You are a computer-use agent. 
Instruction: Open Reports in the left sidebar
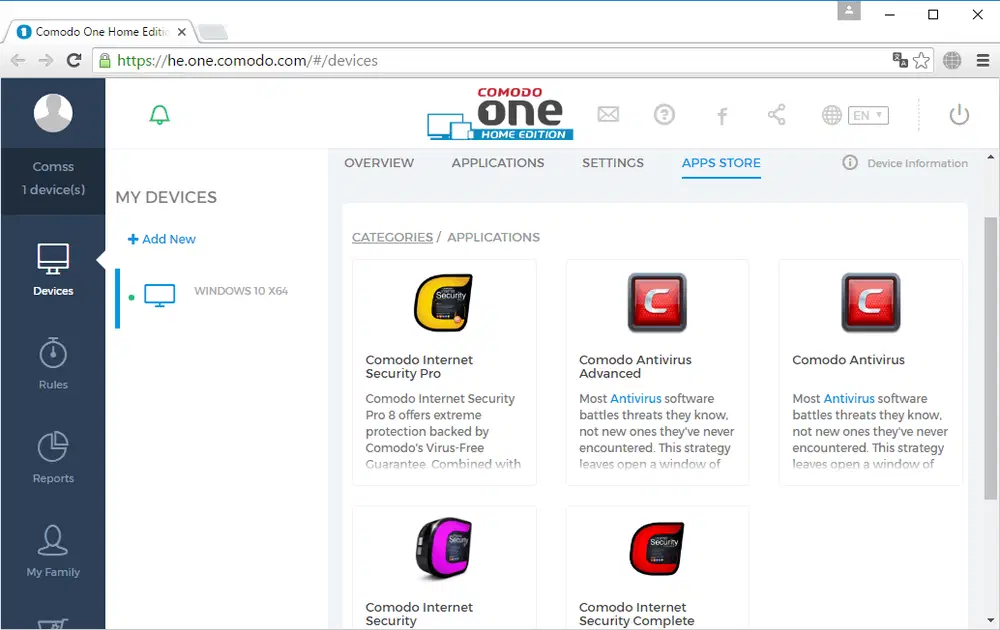(x=53, y=457)
